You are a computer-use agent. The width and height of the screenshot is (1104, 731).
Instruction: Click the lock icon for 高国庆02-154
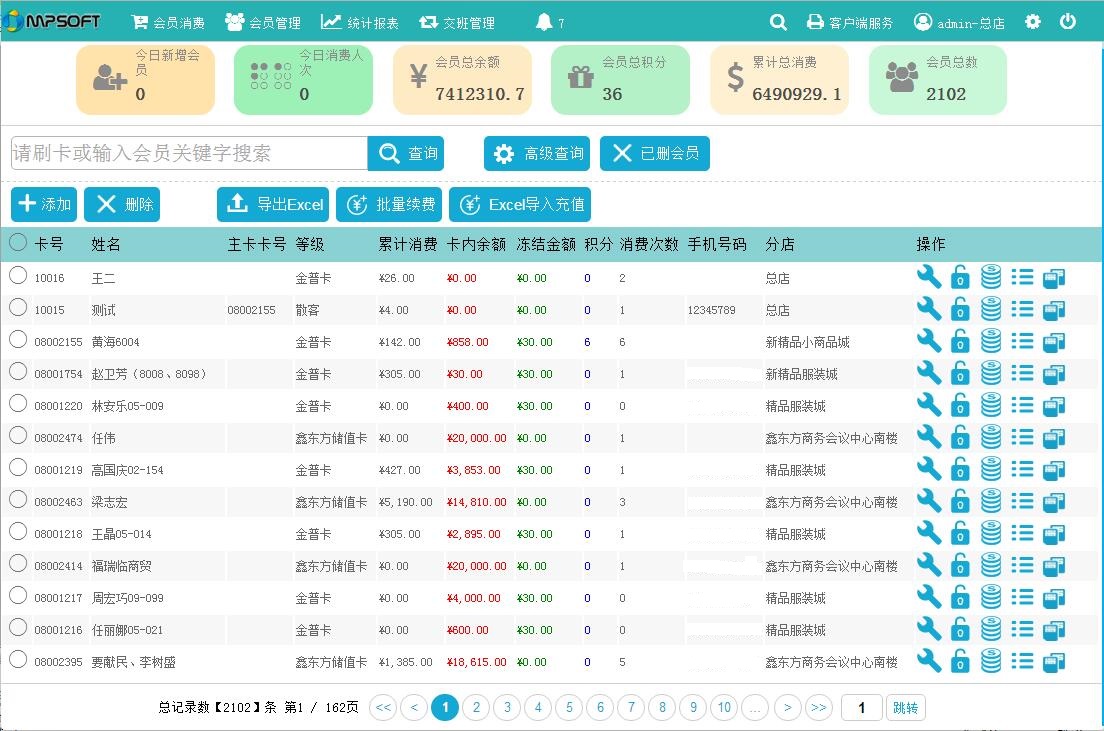coord(960,469)
